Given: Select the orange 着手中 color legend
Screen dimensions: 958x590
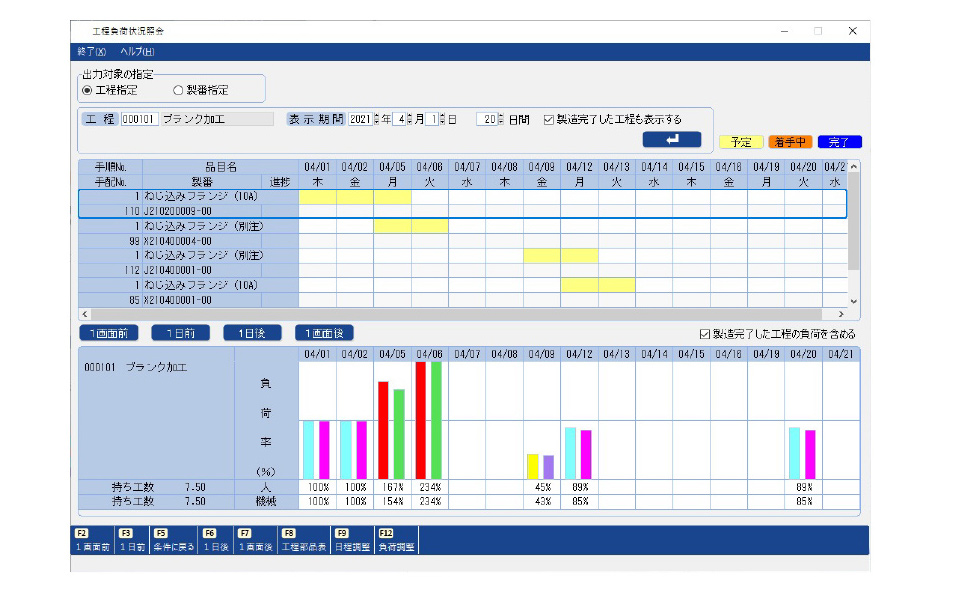Looking at the screenshot, I should 789,142.
